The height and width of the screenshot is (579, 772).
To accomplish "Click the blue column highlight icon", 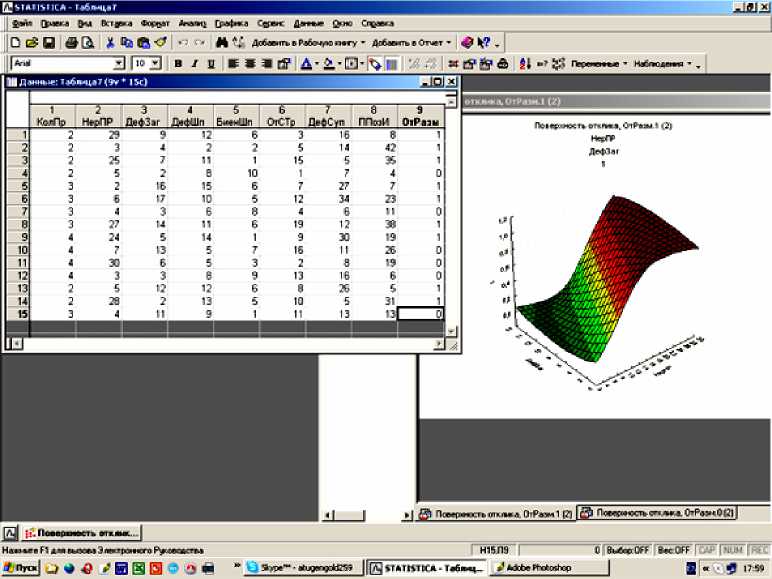I will point(391,64).
